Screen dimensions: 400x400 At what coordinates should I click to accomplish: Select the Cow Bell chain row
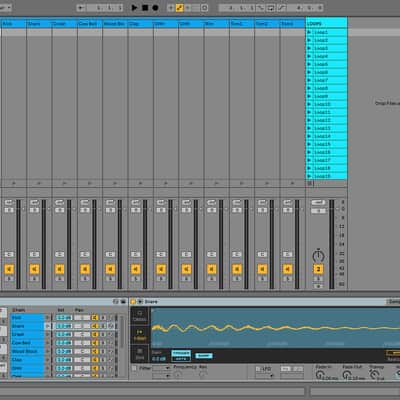(27, 343)
